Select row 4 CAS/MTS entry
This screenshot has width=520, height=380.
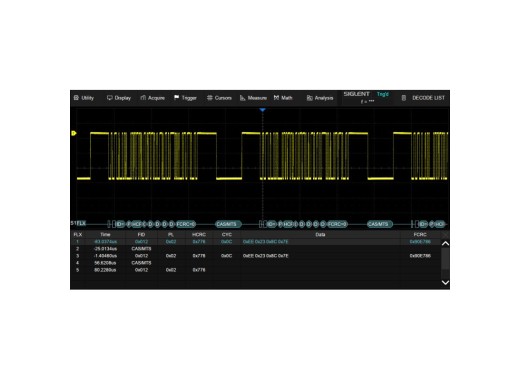[x=141, y=263]
